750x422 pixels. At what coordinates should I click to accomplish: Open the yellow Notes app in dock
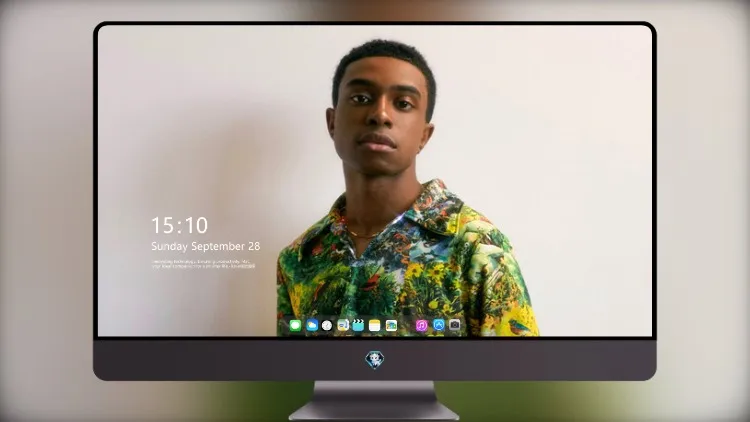click(375, 325)
